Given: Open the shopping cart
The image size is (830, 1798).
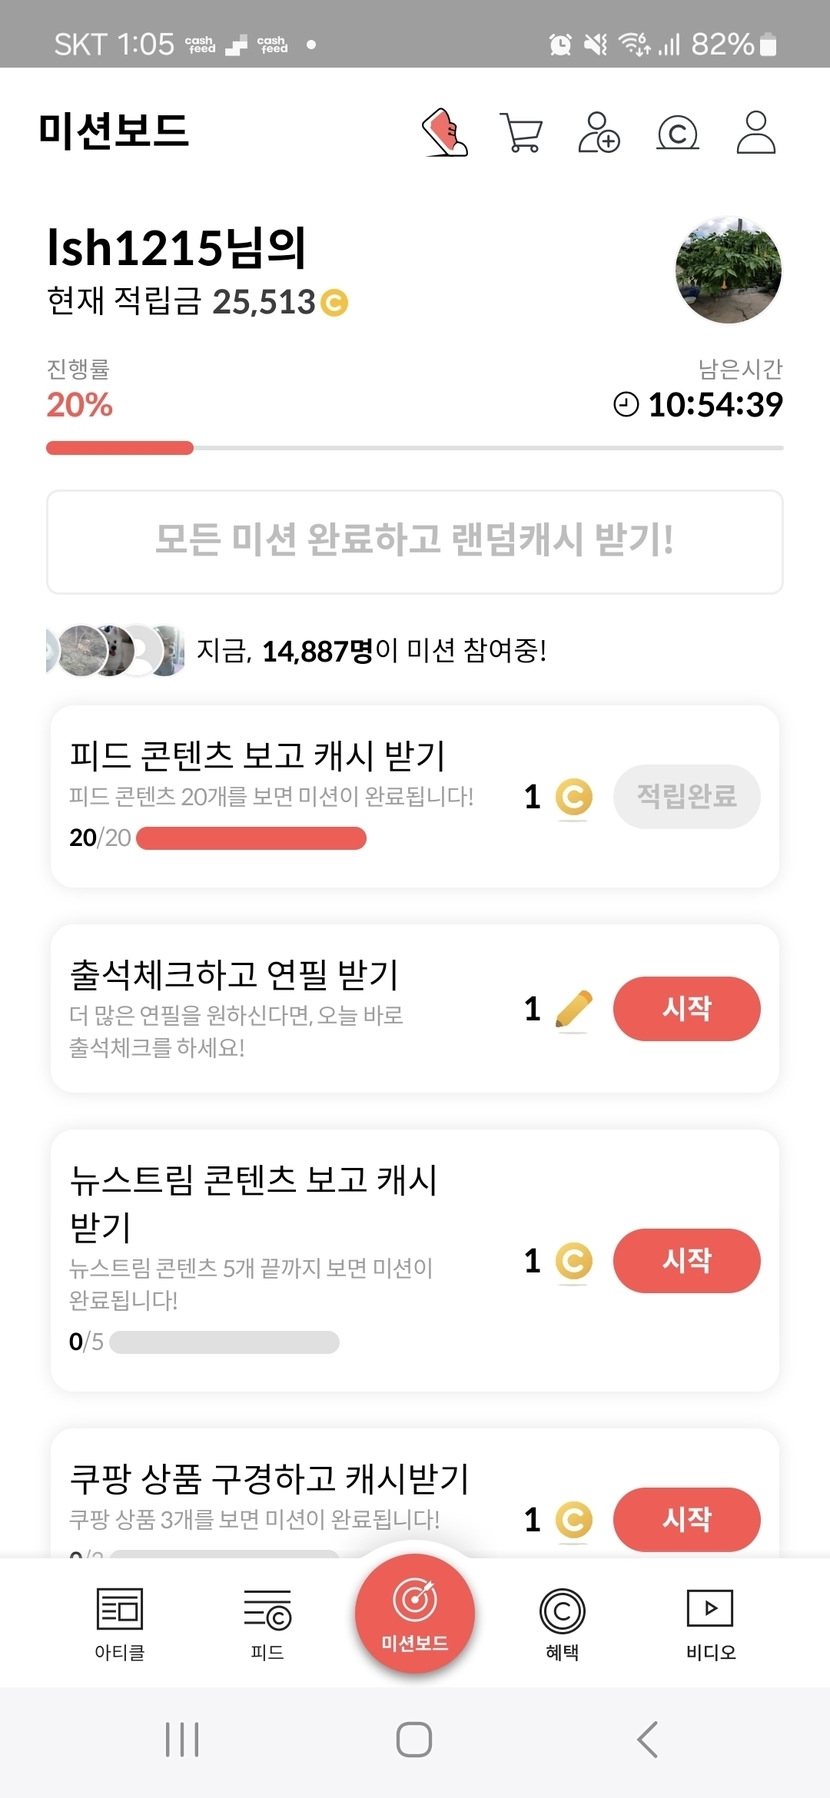Looking at the screenshot, I should click(521, 133).
